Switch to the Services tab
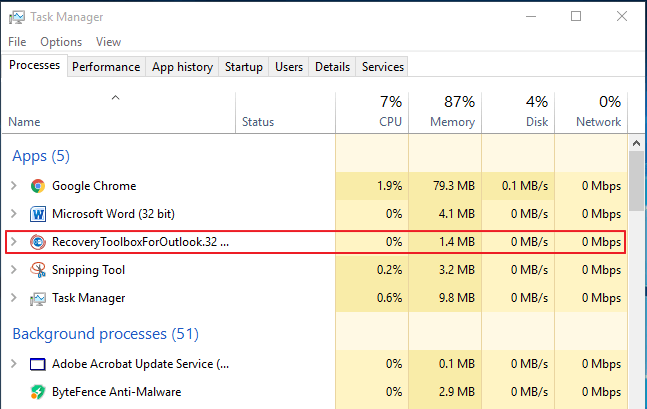Screen dimensions: 647x409 pyautogui.click(x=383, y=67)
